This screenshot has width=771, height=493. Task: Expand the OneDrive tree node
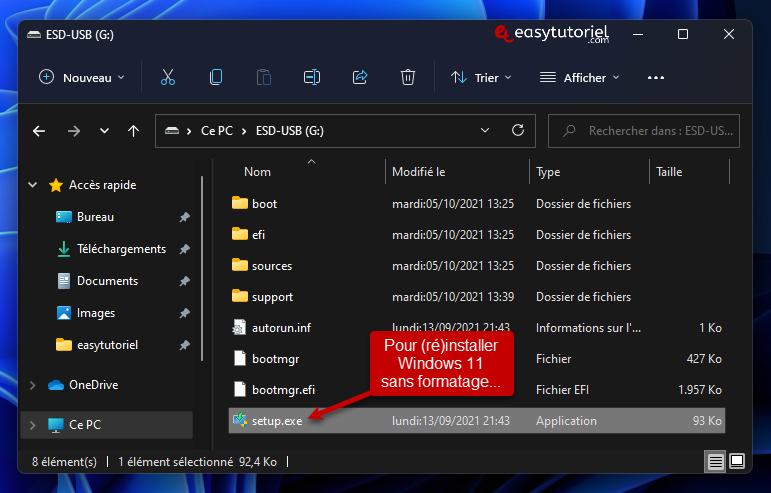tap(32, 385)
